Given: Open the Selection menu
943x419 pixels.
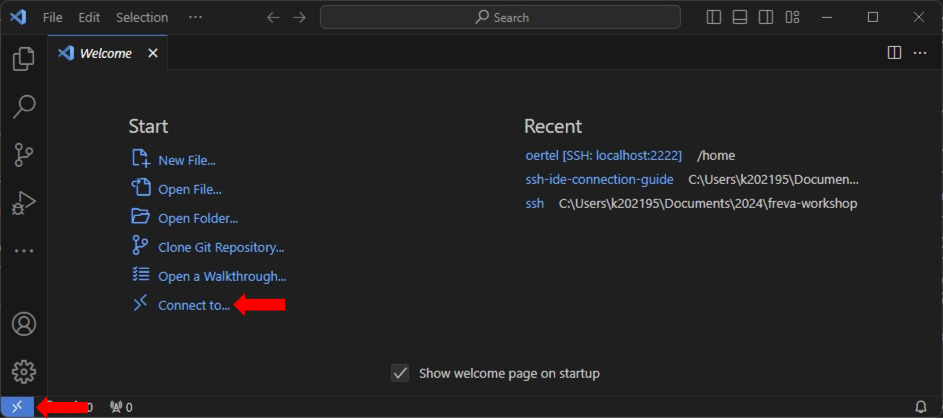Looking at the screenshot, I should click(142, 17).
